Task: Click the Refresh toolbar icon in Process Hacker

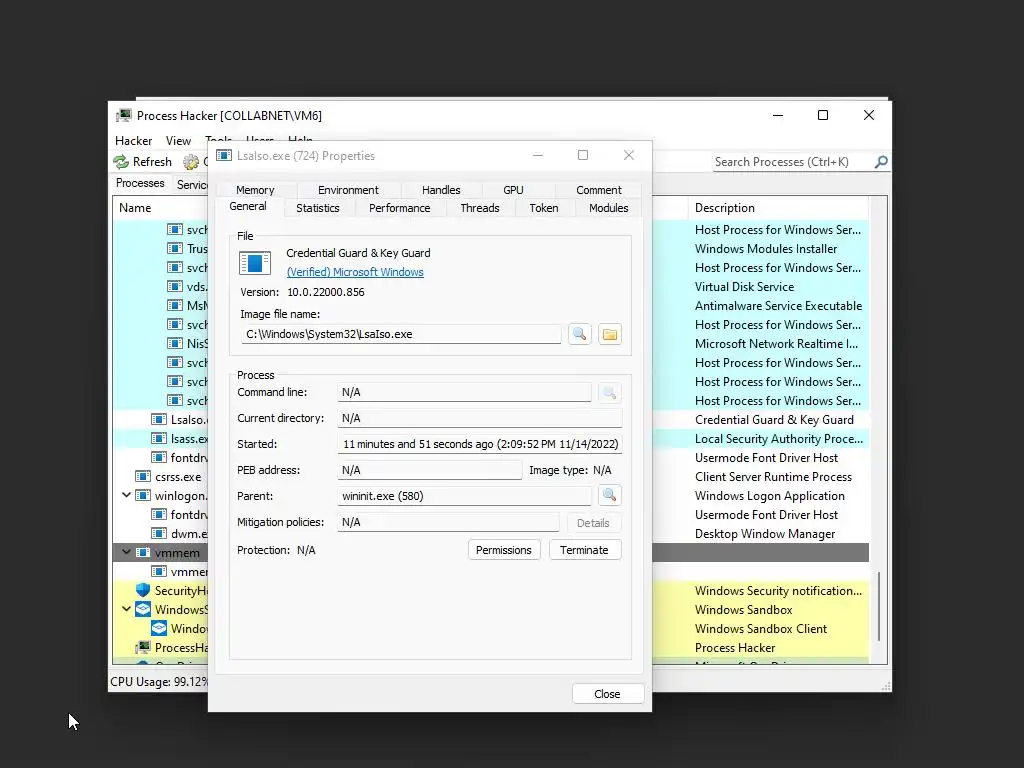Action: pos(121,162)
